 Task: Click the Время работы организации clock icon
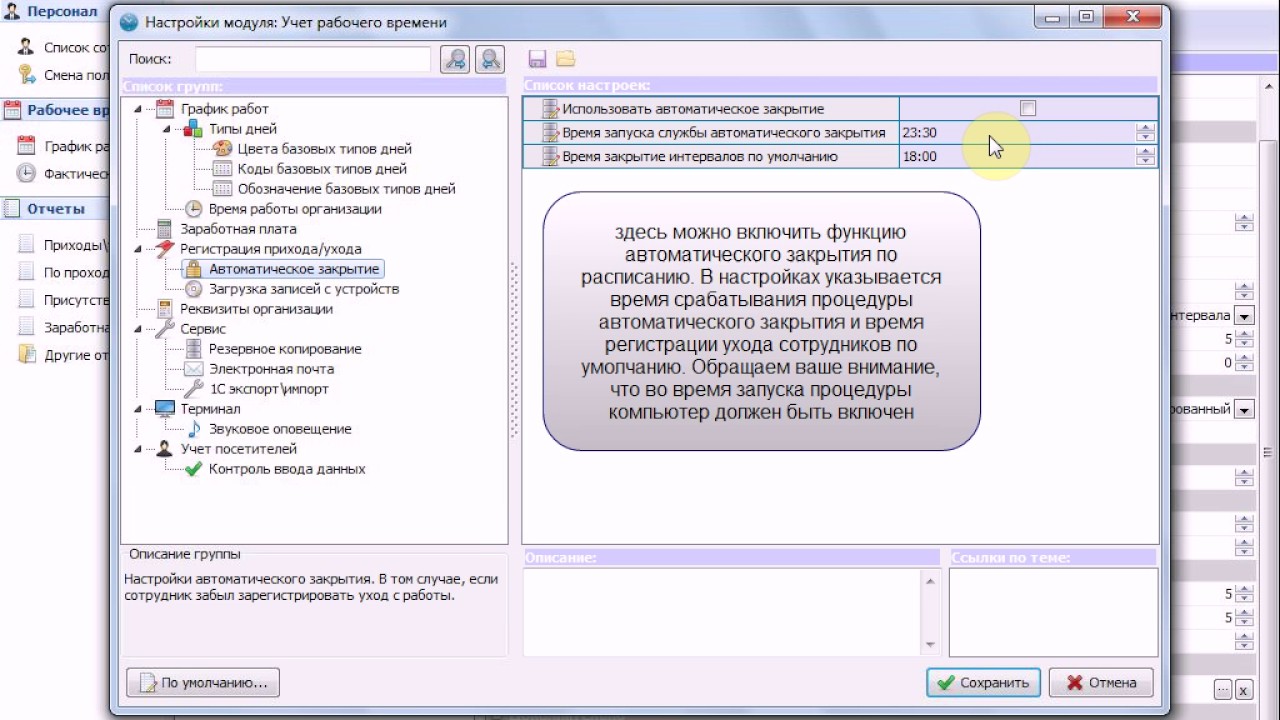(x=194, y=209)
